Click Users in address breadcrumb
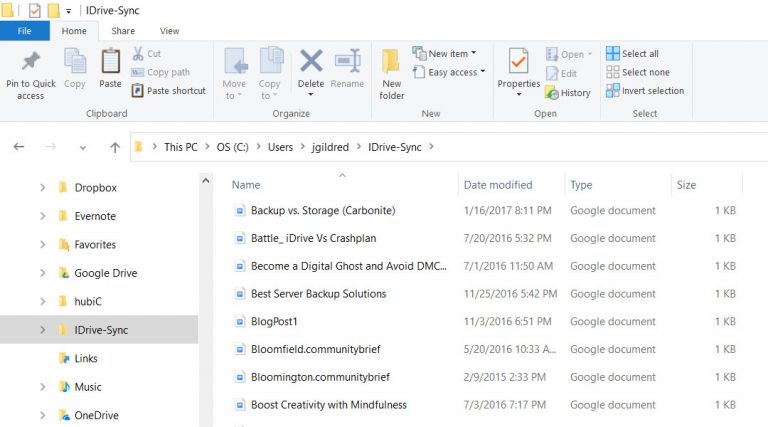Image resolution: width=768 pixels, height=427 pixels. (x=280, y=147)
